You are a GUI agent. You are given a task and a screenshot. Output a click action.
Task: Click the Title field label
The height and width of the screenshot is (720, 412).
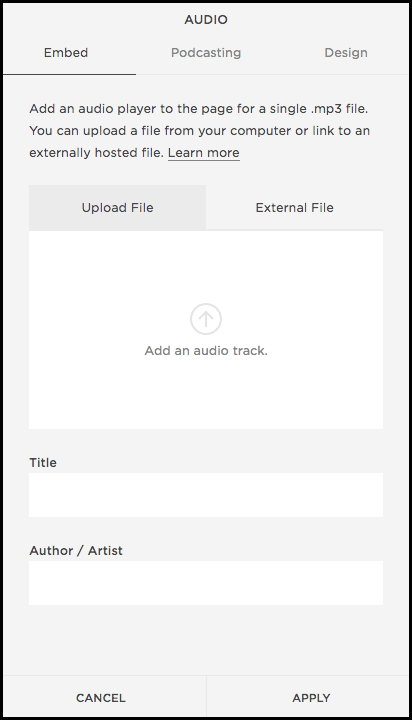tap(43, 462)
